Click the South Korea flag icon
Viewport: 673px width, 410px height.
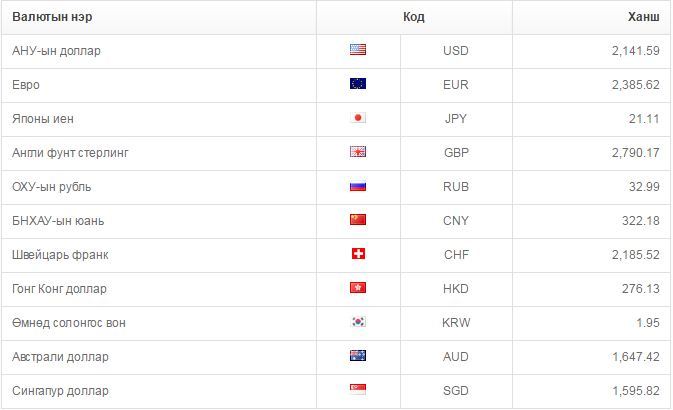coord(358,322)
